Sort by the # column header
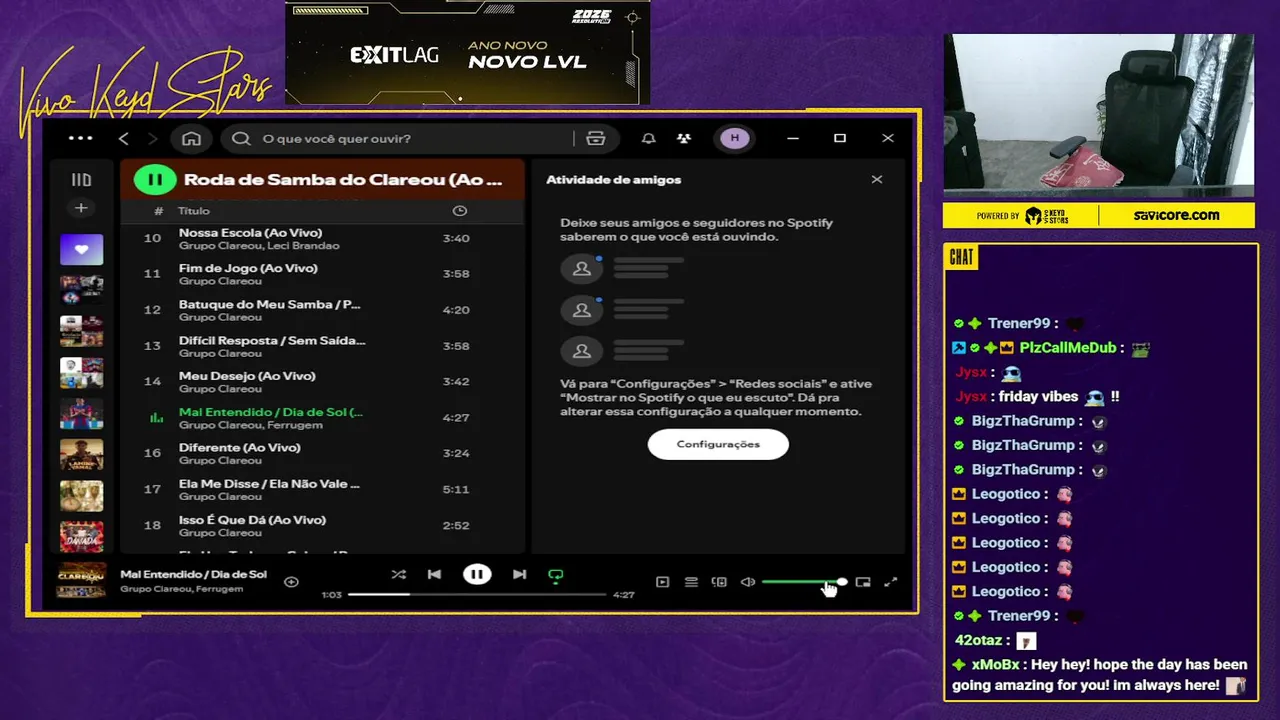1280x720 pixels. coord(158,211)
